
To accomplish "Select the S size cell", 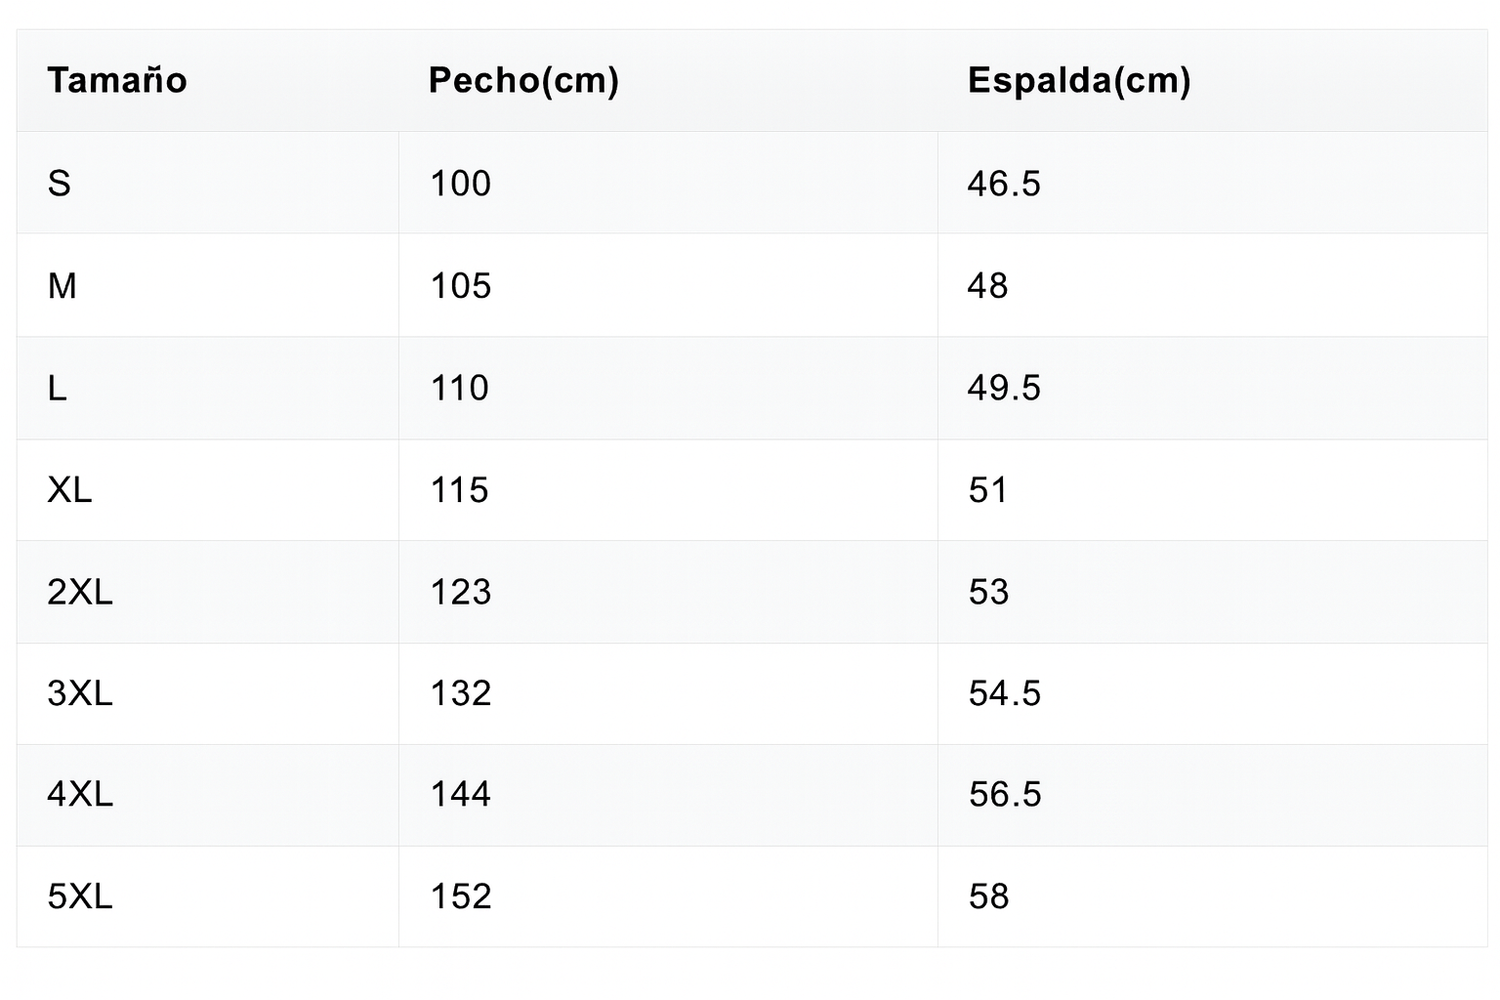I will coord(59,184).
